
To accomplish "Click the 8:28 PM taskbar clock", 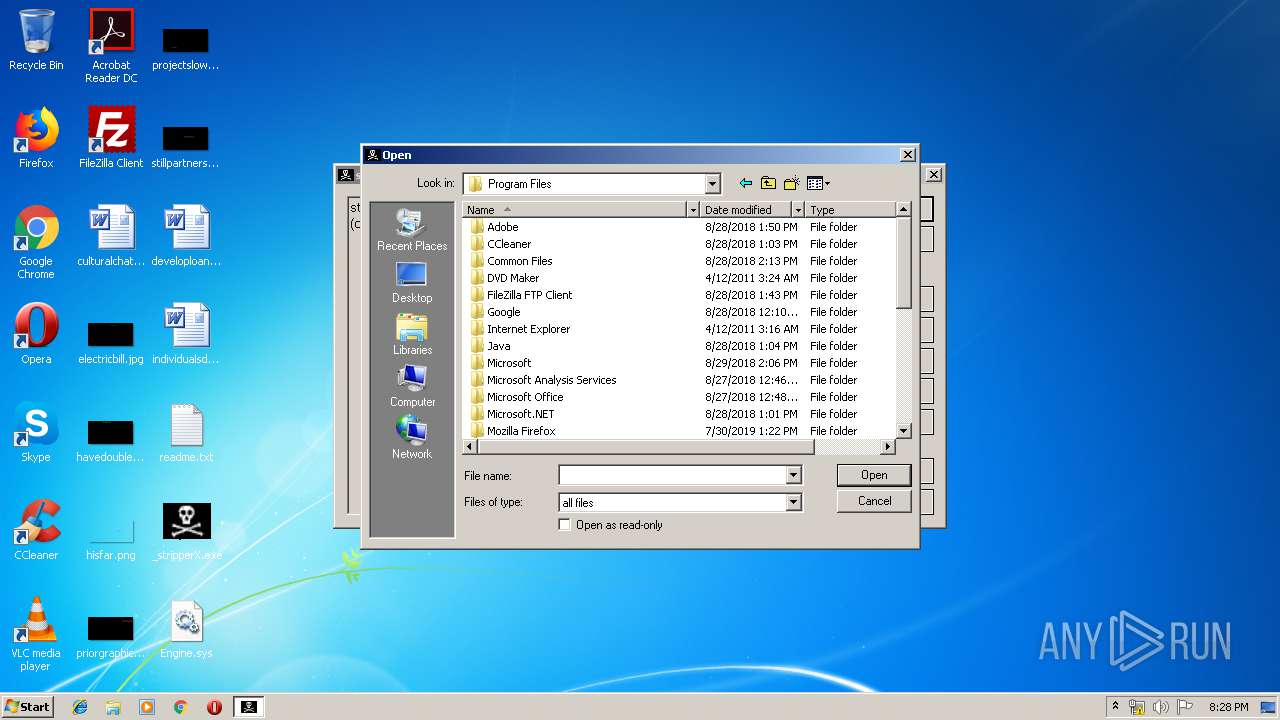I will [1228, 707].
